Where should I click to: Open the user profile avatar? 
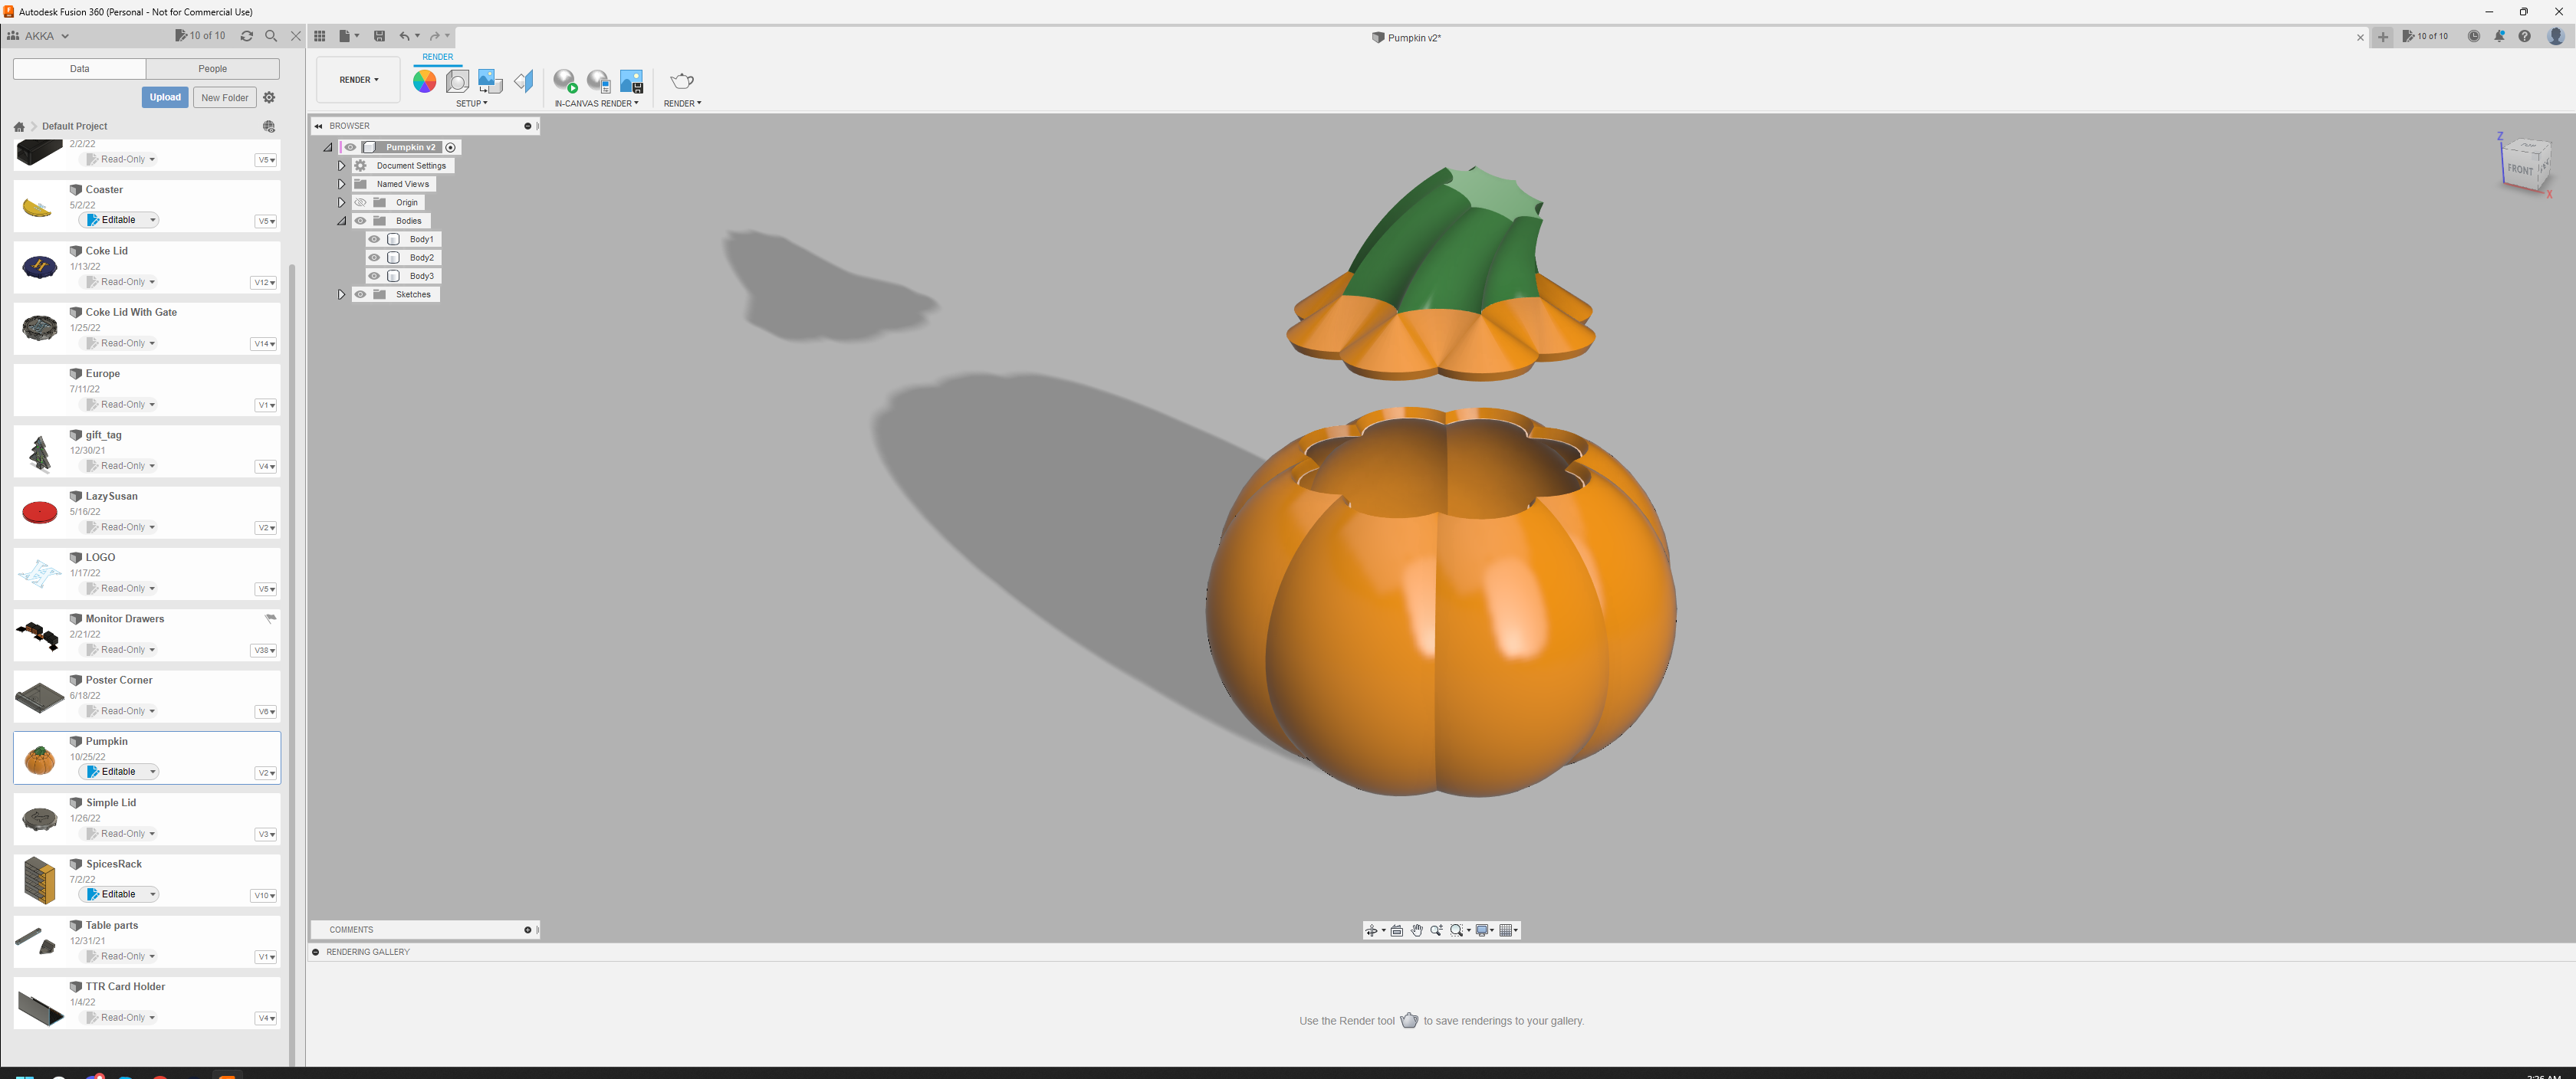[2556, 36]
